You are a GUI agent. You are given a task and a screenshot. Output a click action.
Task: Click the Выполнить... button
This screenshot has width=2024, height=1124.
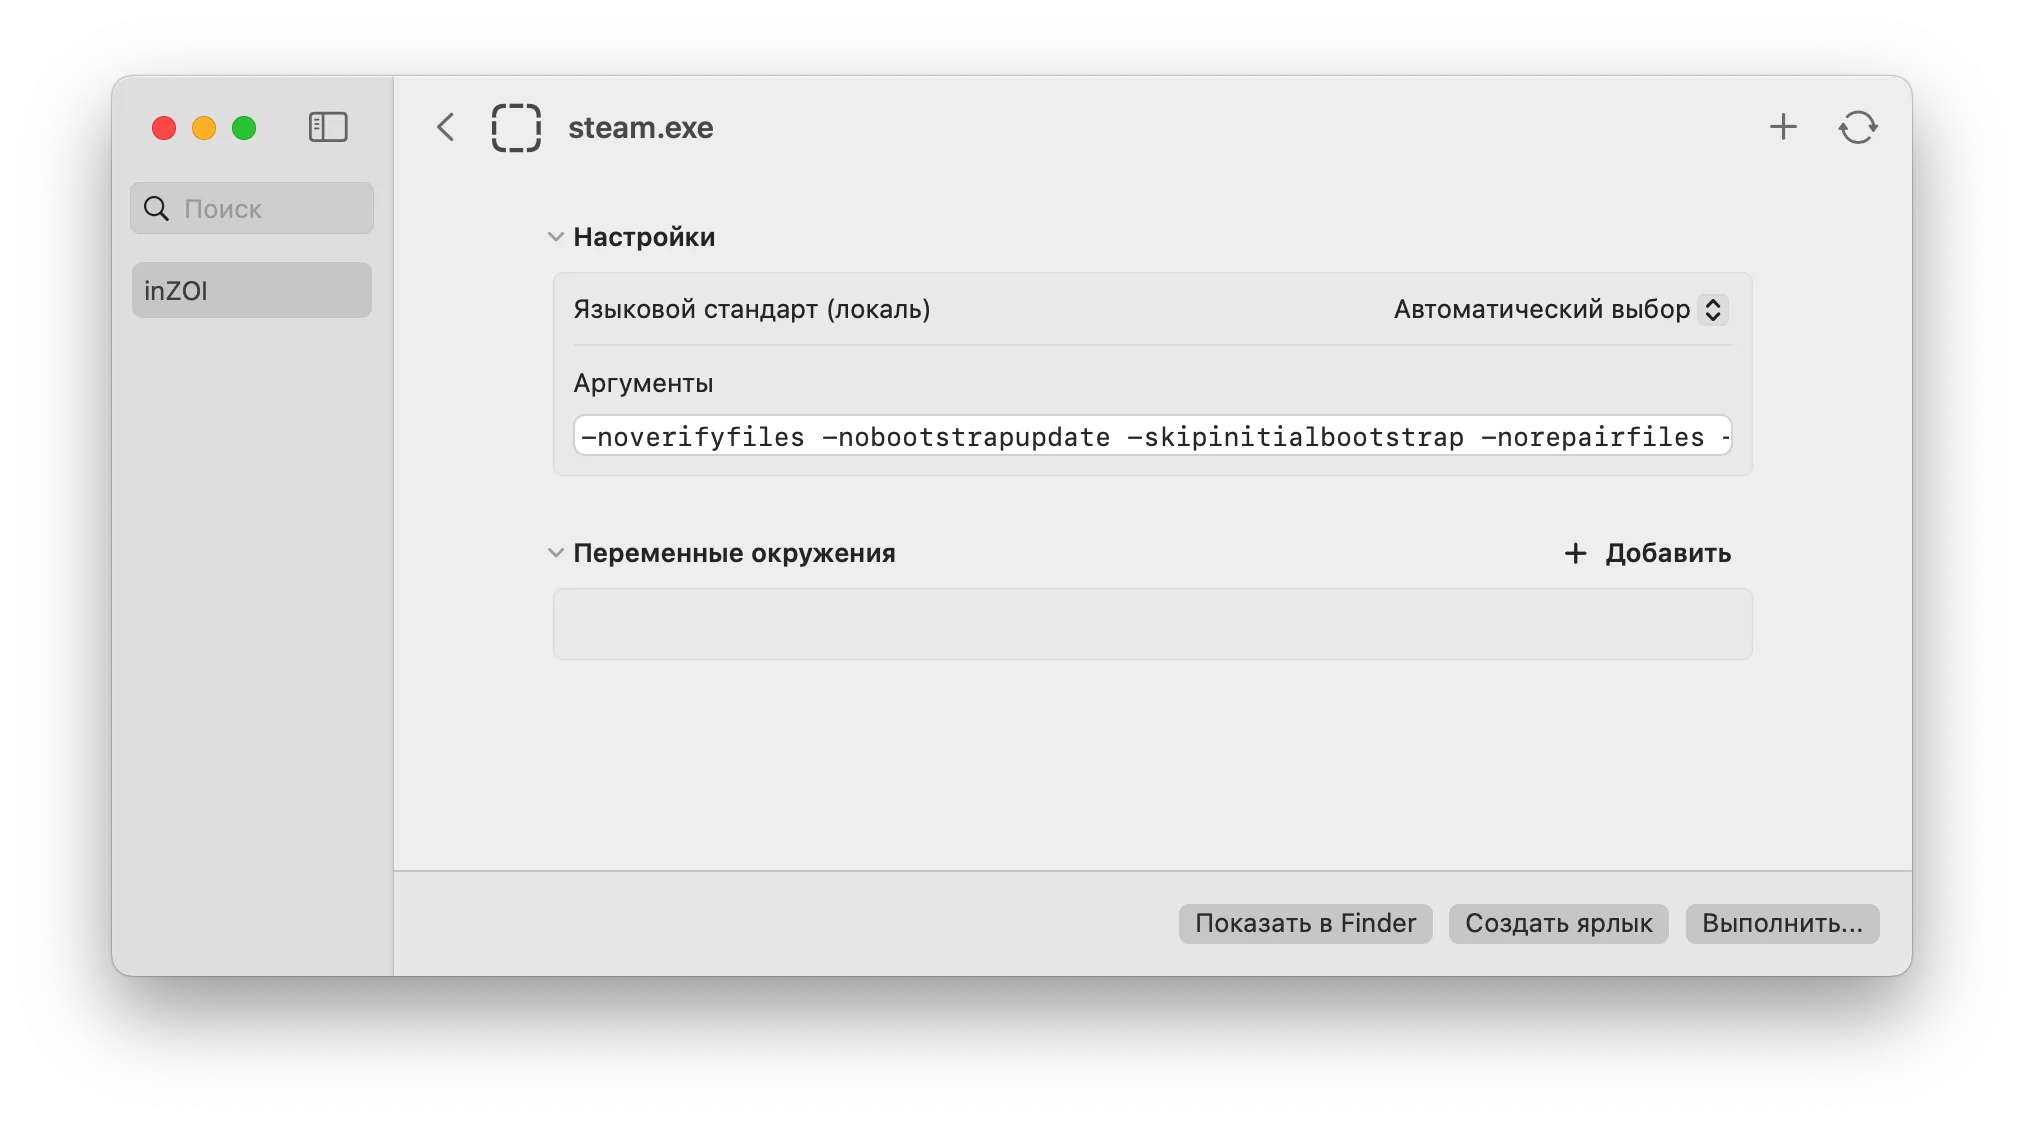pos(1782,923)
